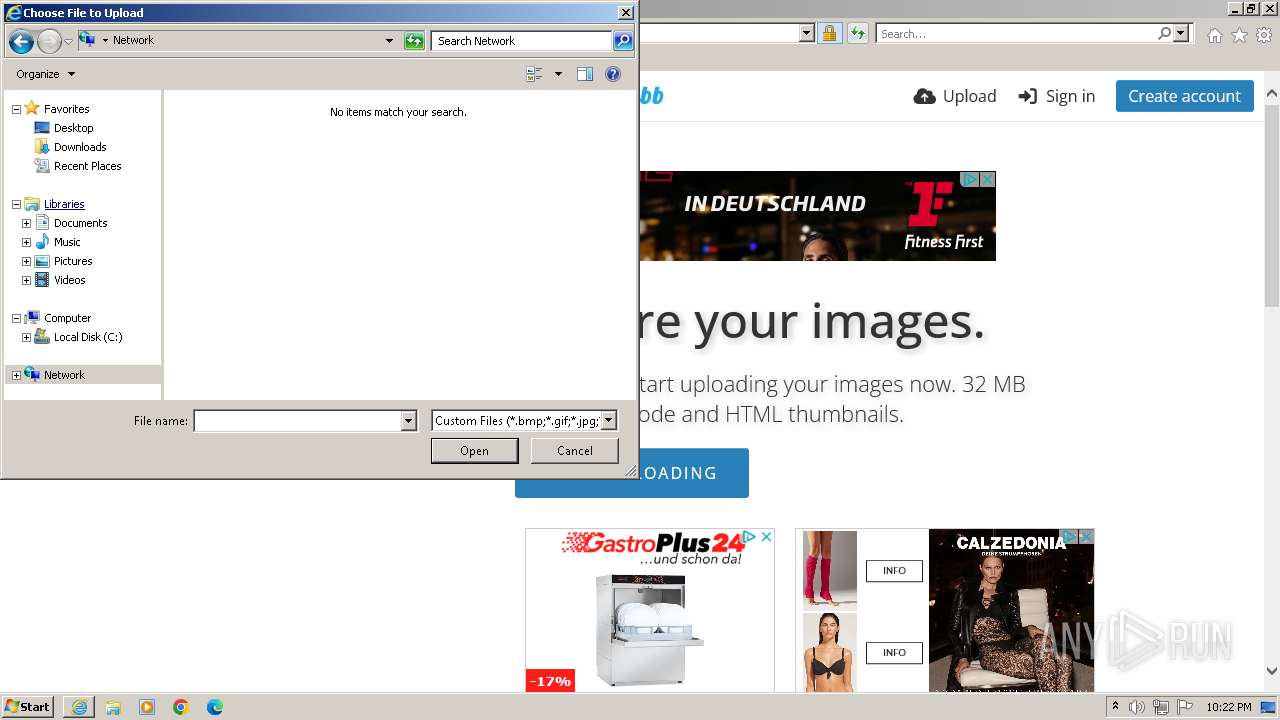Image resolution: width=1280 pixels, height=720 pixels.
Task: Open the Start menu
Action: pyautogui.click(x=28, y=707)
